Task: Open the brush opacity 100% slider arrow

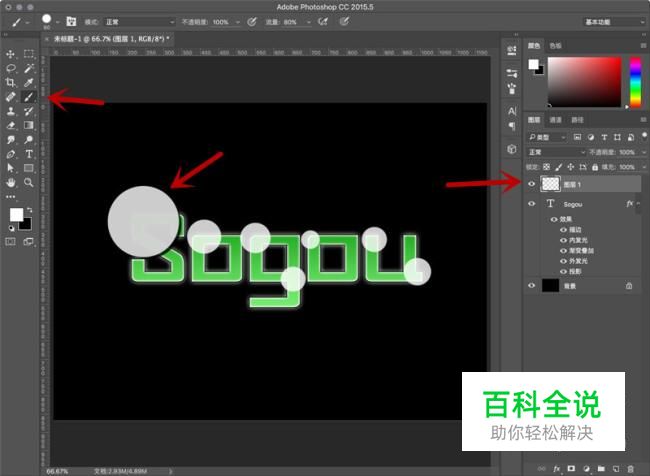Action: pos(238,22)
